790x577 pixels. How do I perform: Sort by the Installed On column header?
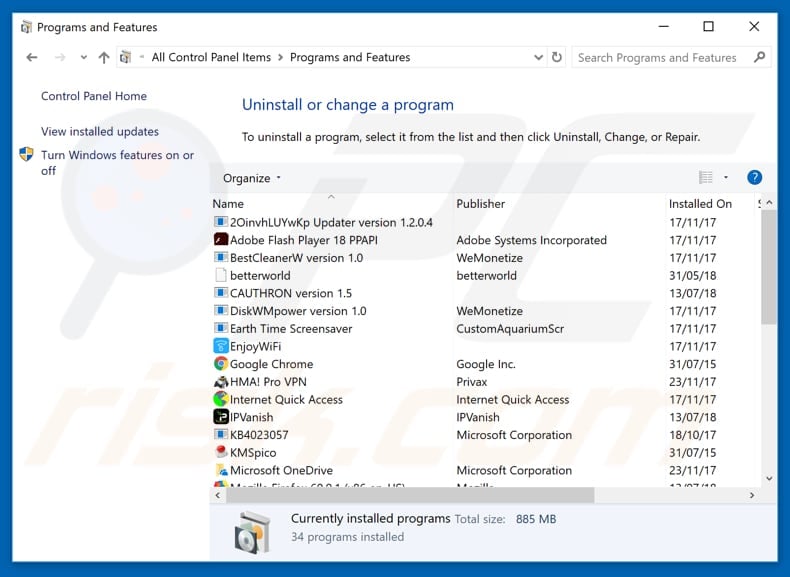700,204
